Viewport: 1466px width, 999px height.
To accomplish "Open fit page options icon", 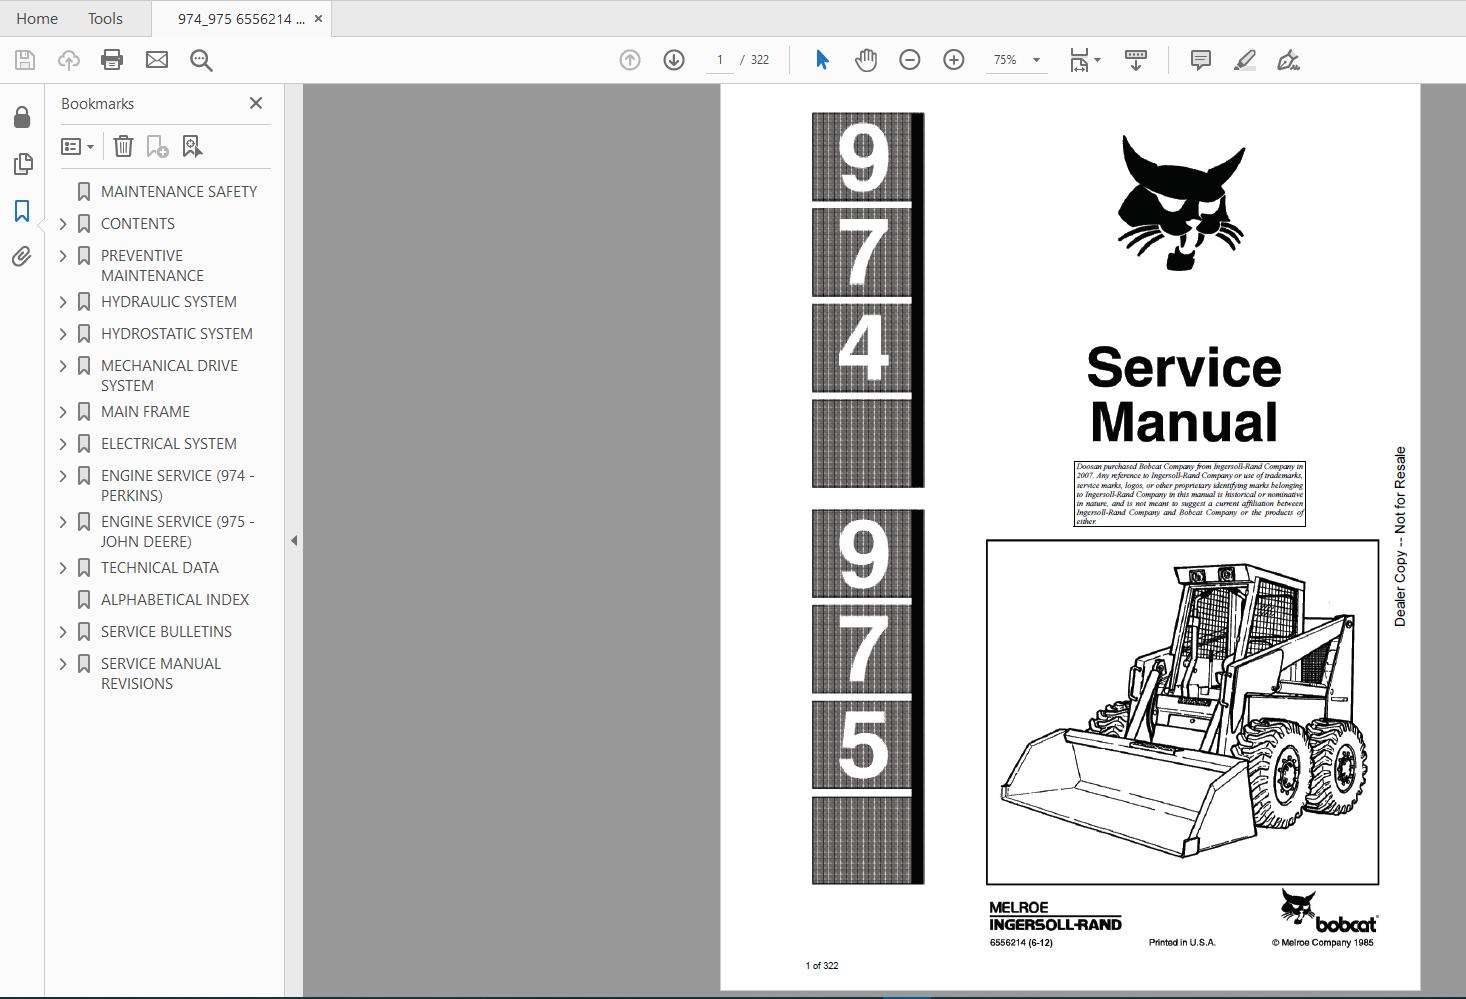I will [1085, 60].
